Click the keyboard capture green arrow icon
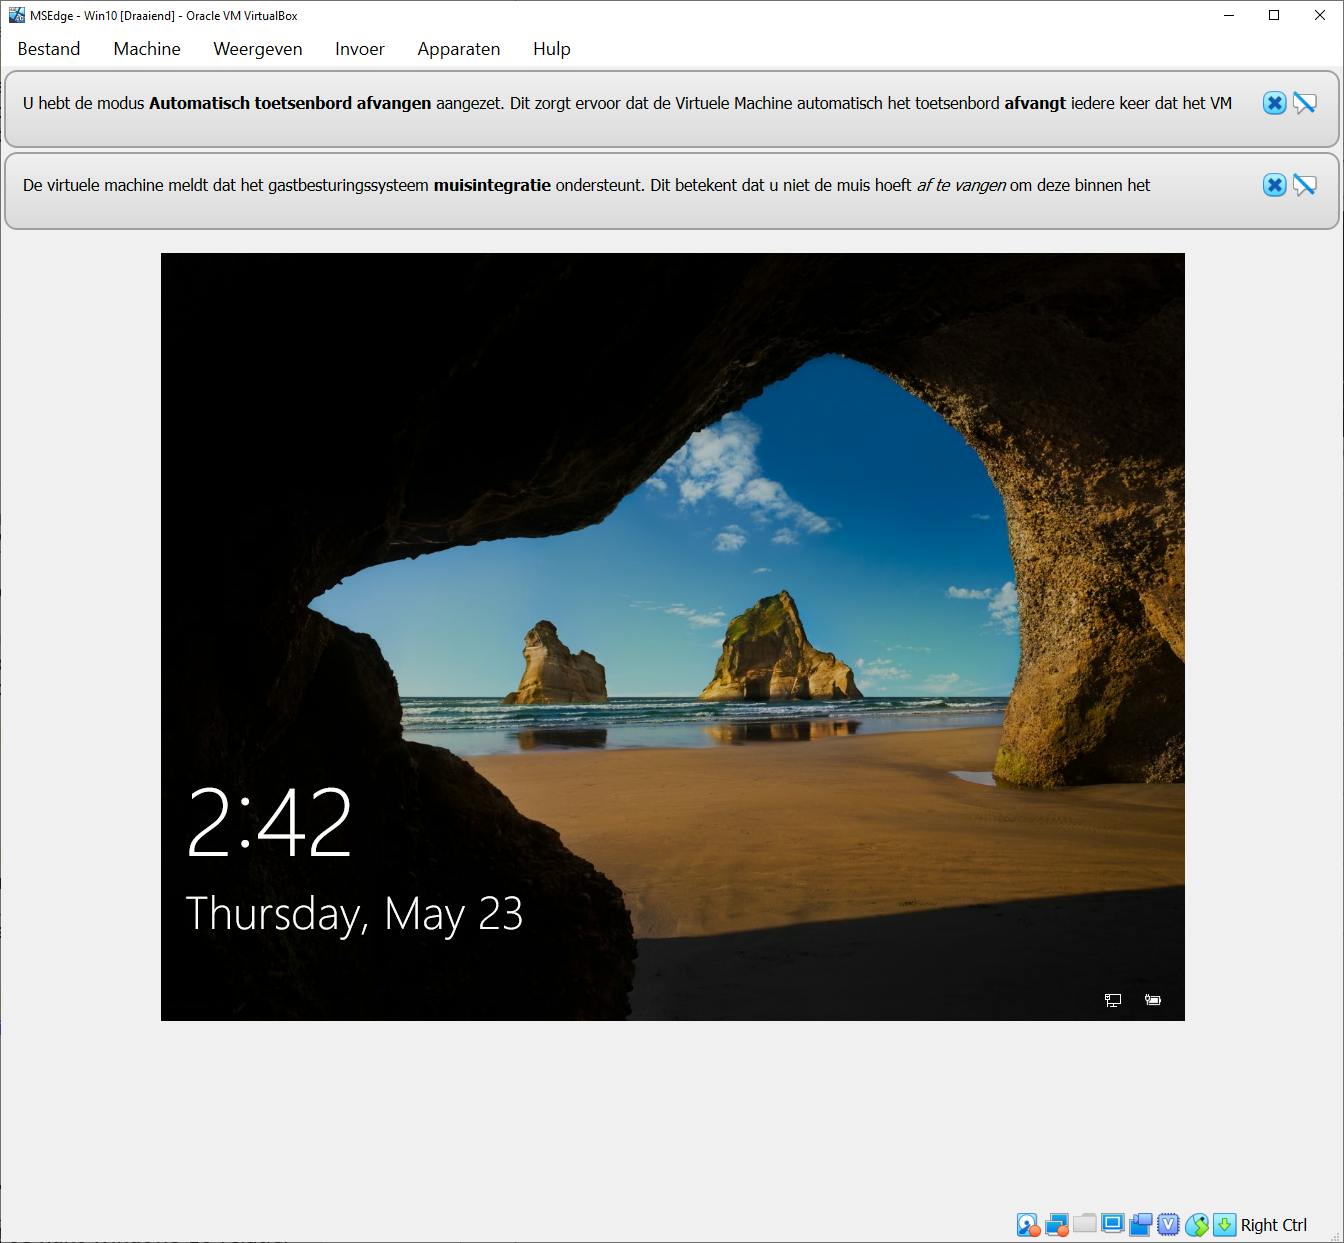The height and width of the screenshot is (1243, 1344). [1224, 1224]
